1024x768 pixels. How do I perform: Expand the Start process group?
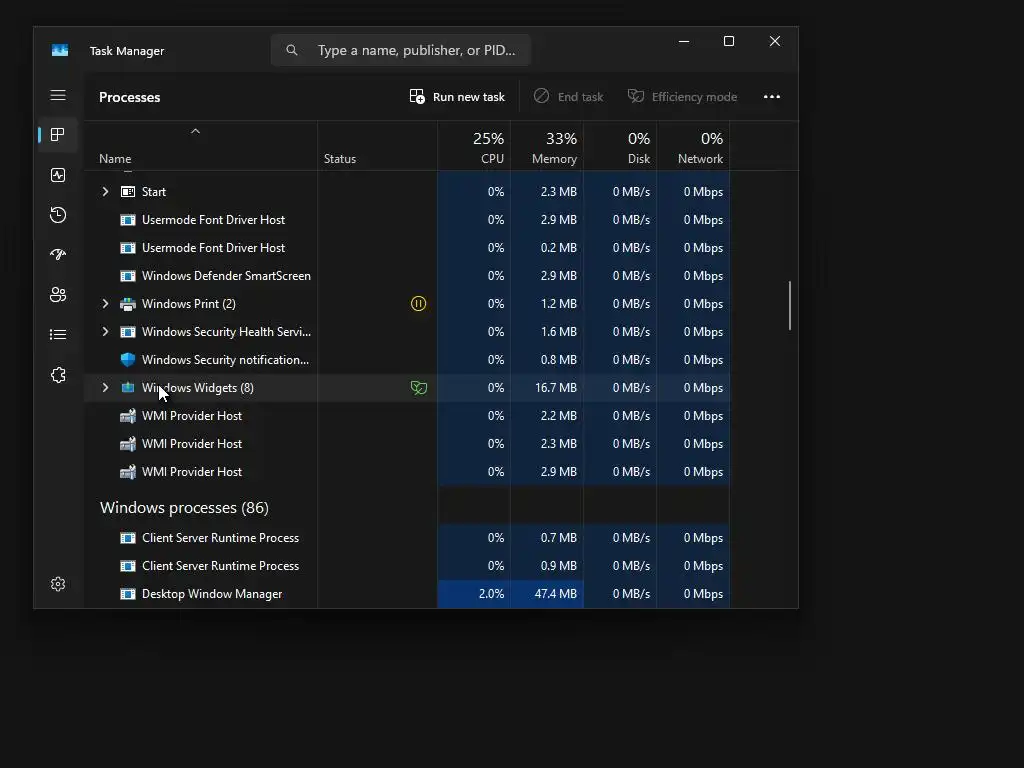pyautogui.click(x=105, y=192)
